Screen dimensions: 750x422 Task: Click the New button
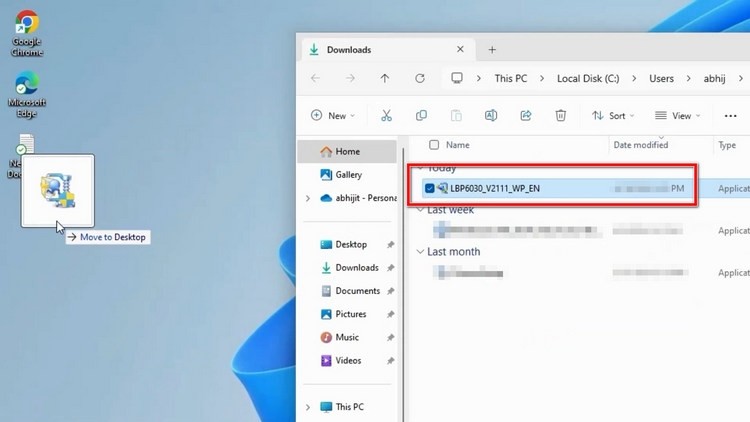(333, 115)
